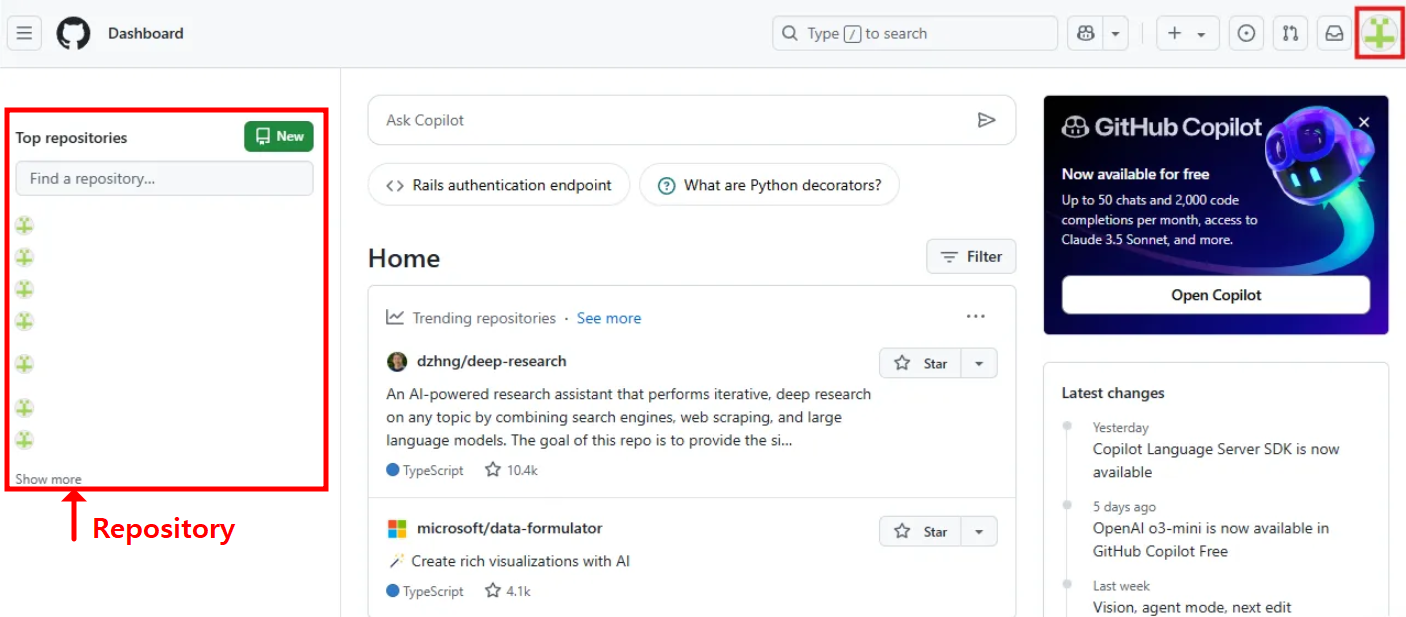Click the 4.1k stars count

[x=508, y=591]
